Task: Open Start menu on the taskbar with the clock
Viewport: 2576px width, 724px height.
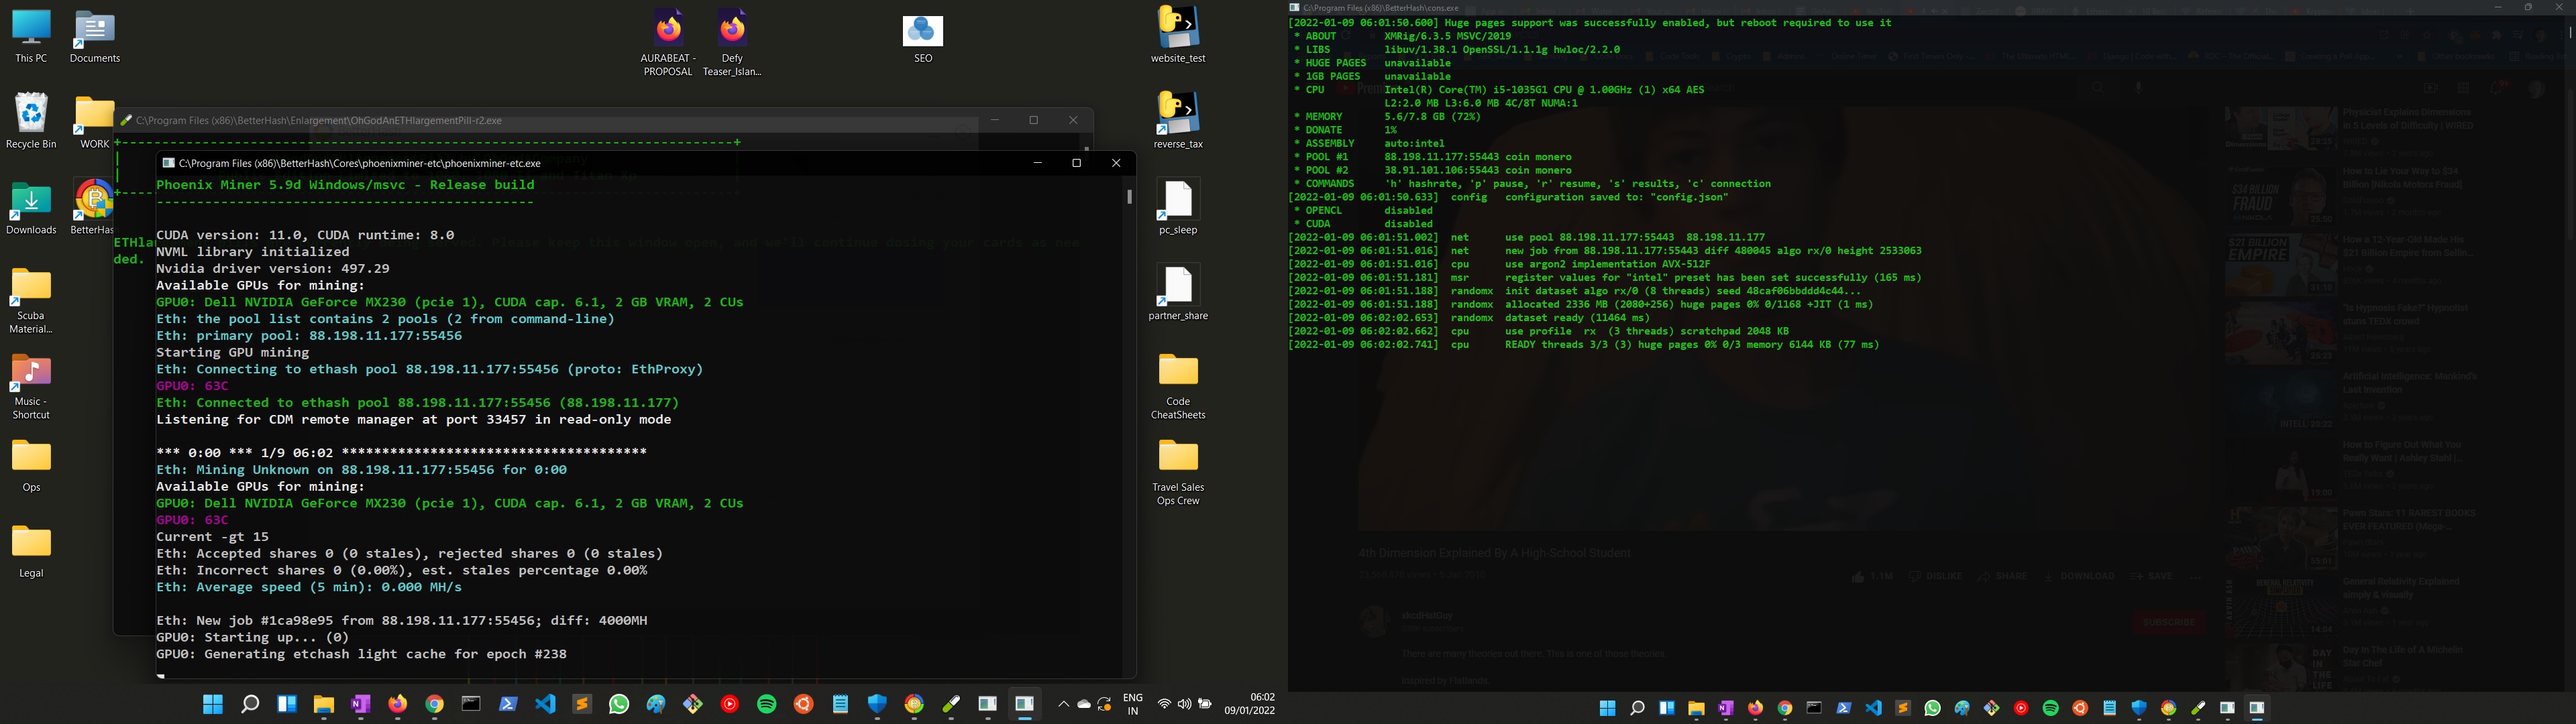Action: 213,704
